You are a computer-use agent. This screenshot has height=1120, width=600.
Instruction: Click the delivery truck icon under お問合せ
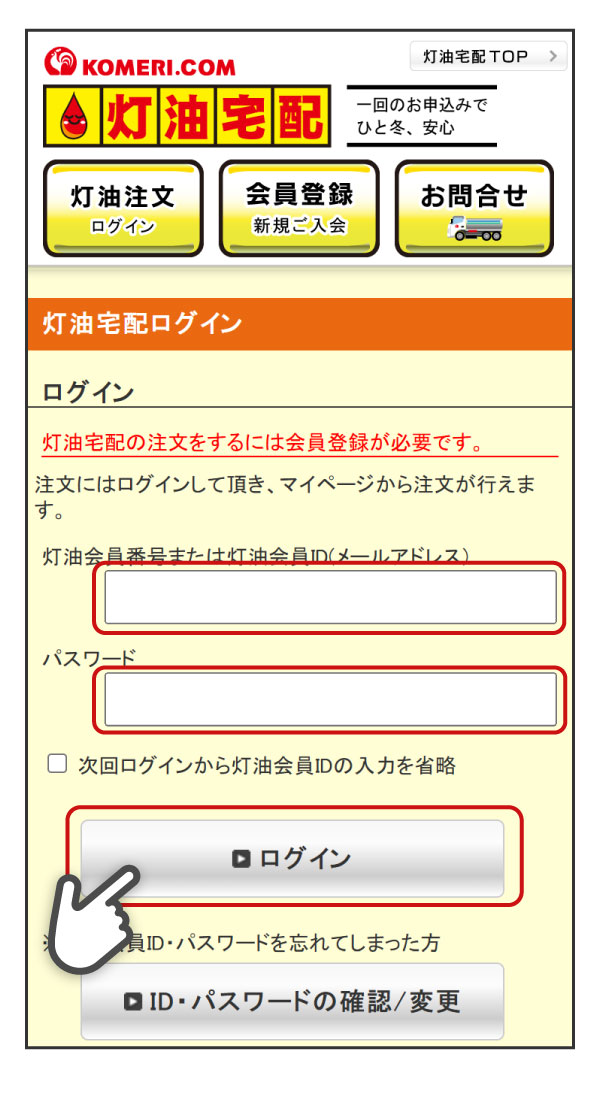coord(475,229)
